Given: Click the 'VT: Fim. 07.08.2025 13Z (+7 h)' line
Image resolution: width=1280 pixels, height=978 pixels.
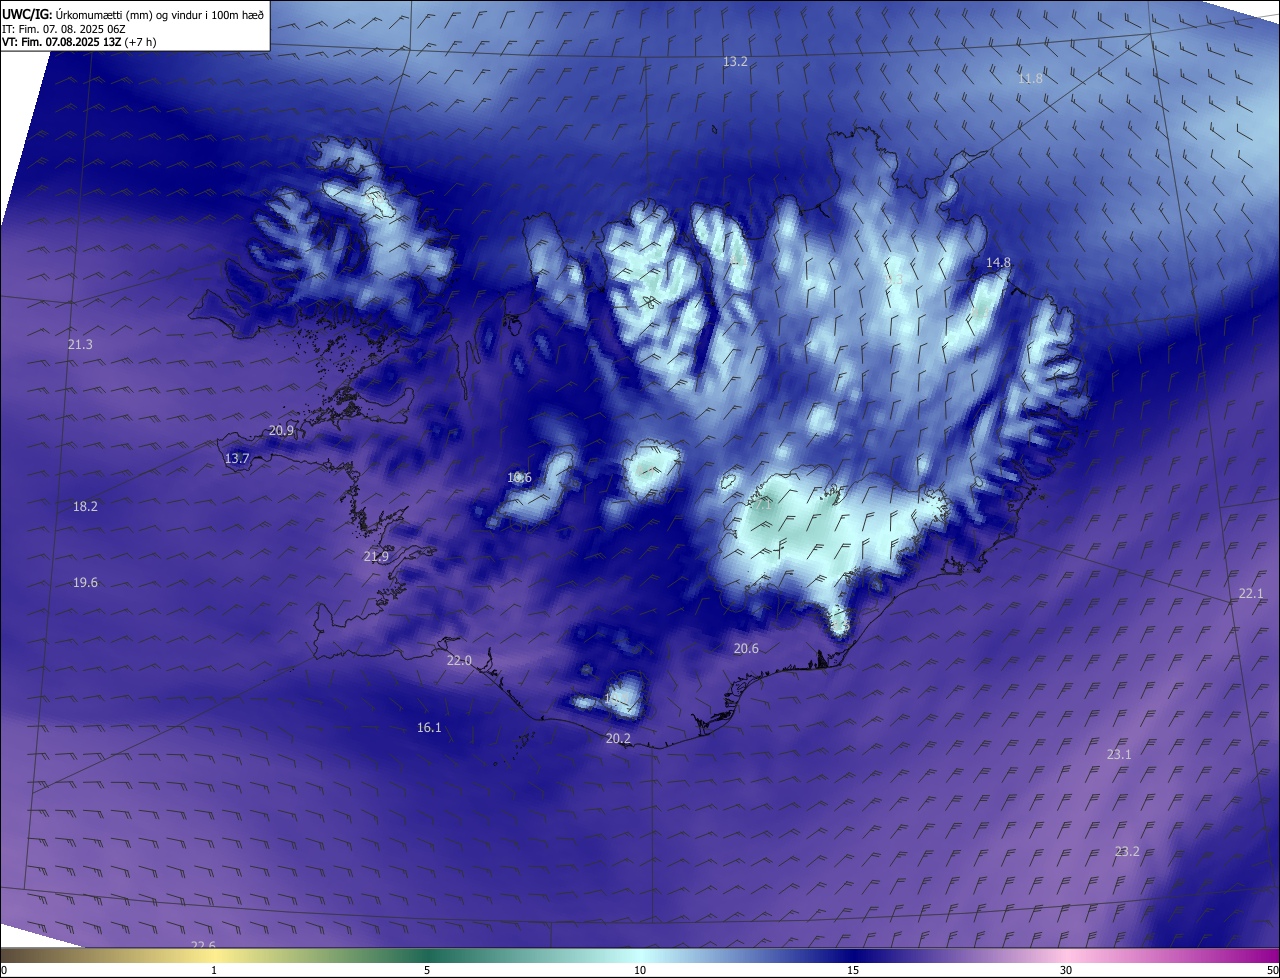Looking at the screenshot, I should click(79, 42).
